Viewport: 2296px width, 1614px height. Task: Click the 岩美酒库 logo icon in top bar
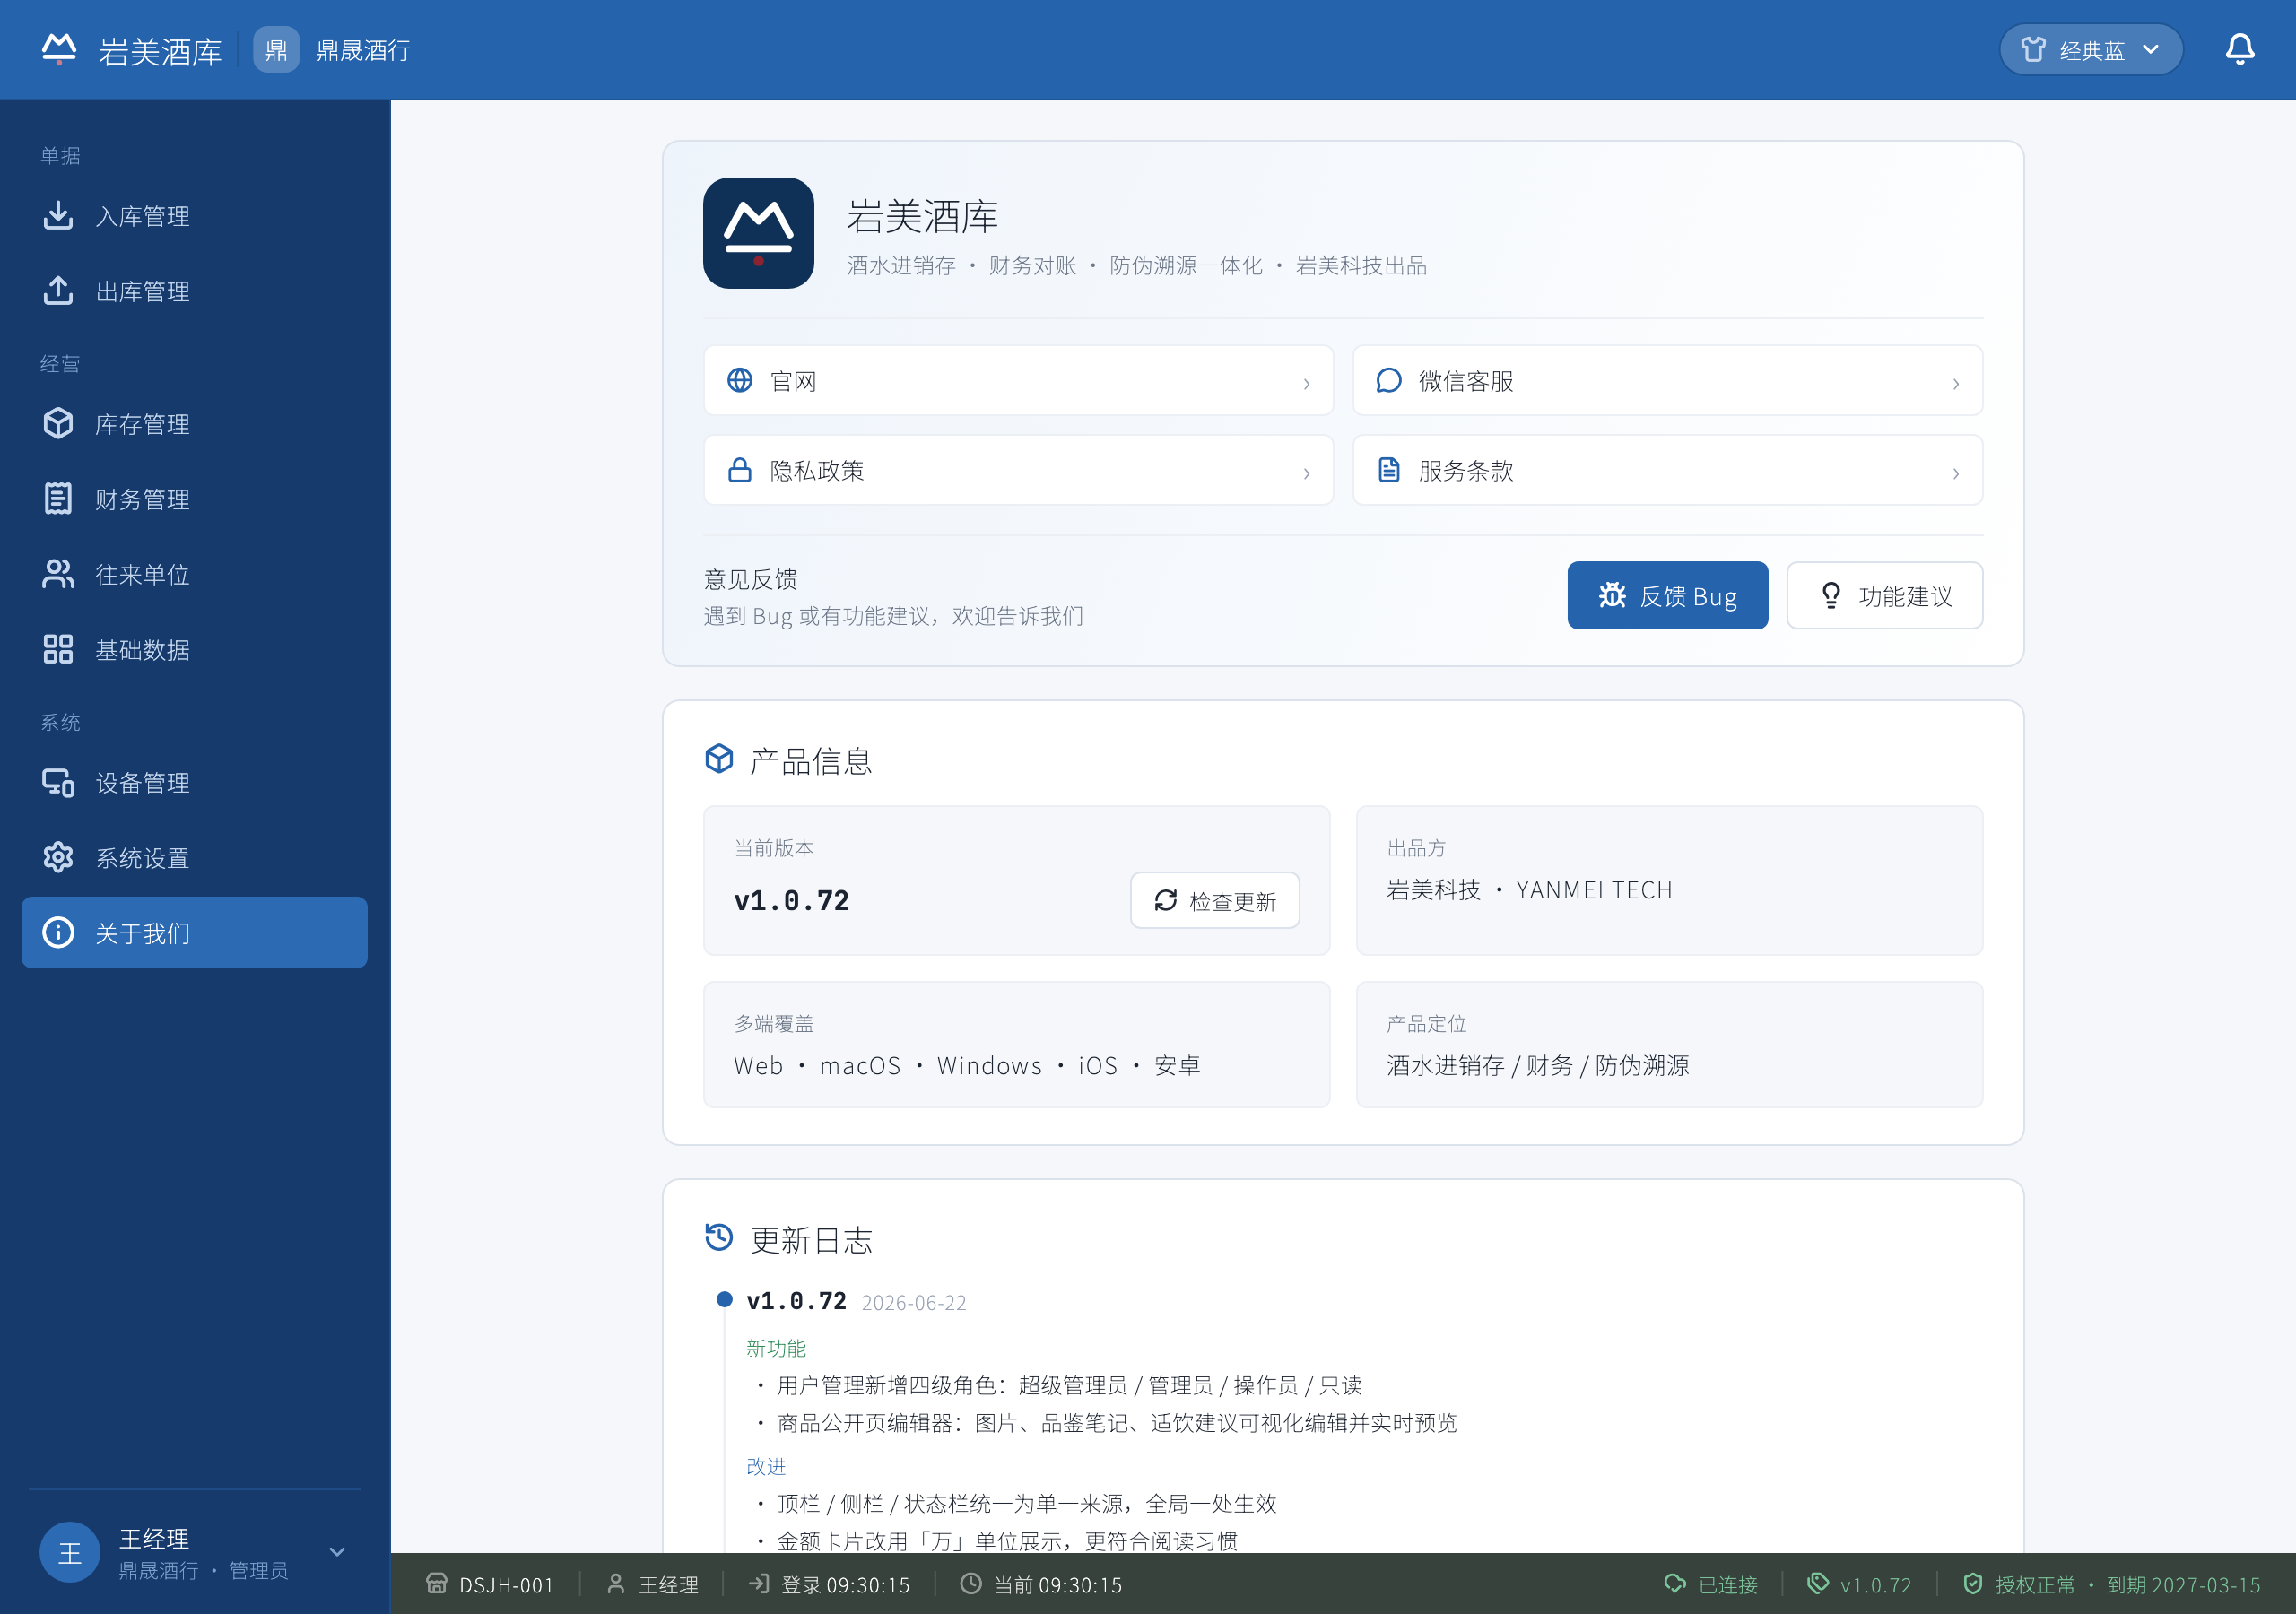point(59,50)
